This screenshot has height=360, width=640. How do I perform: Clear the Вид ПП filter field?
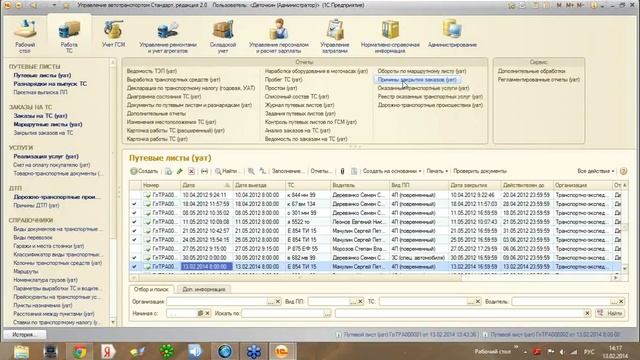(x=360, y=302)
